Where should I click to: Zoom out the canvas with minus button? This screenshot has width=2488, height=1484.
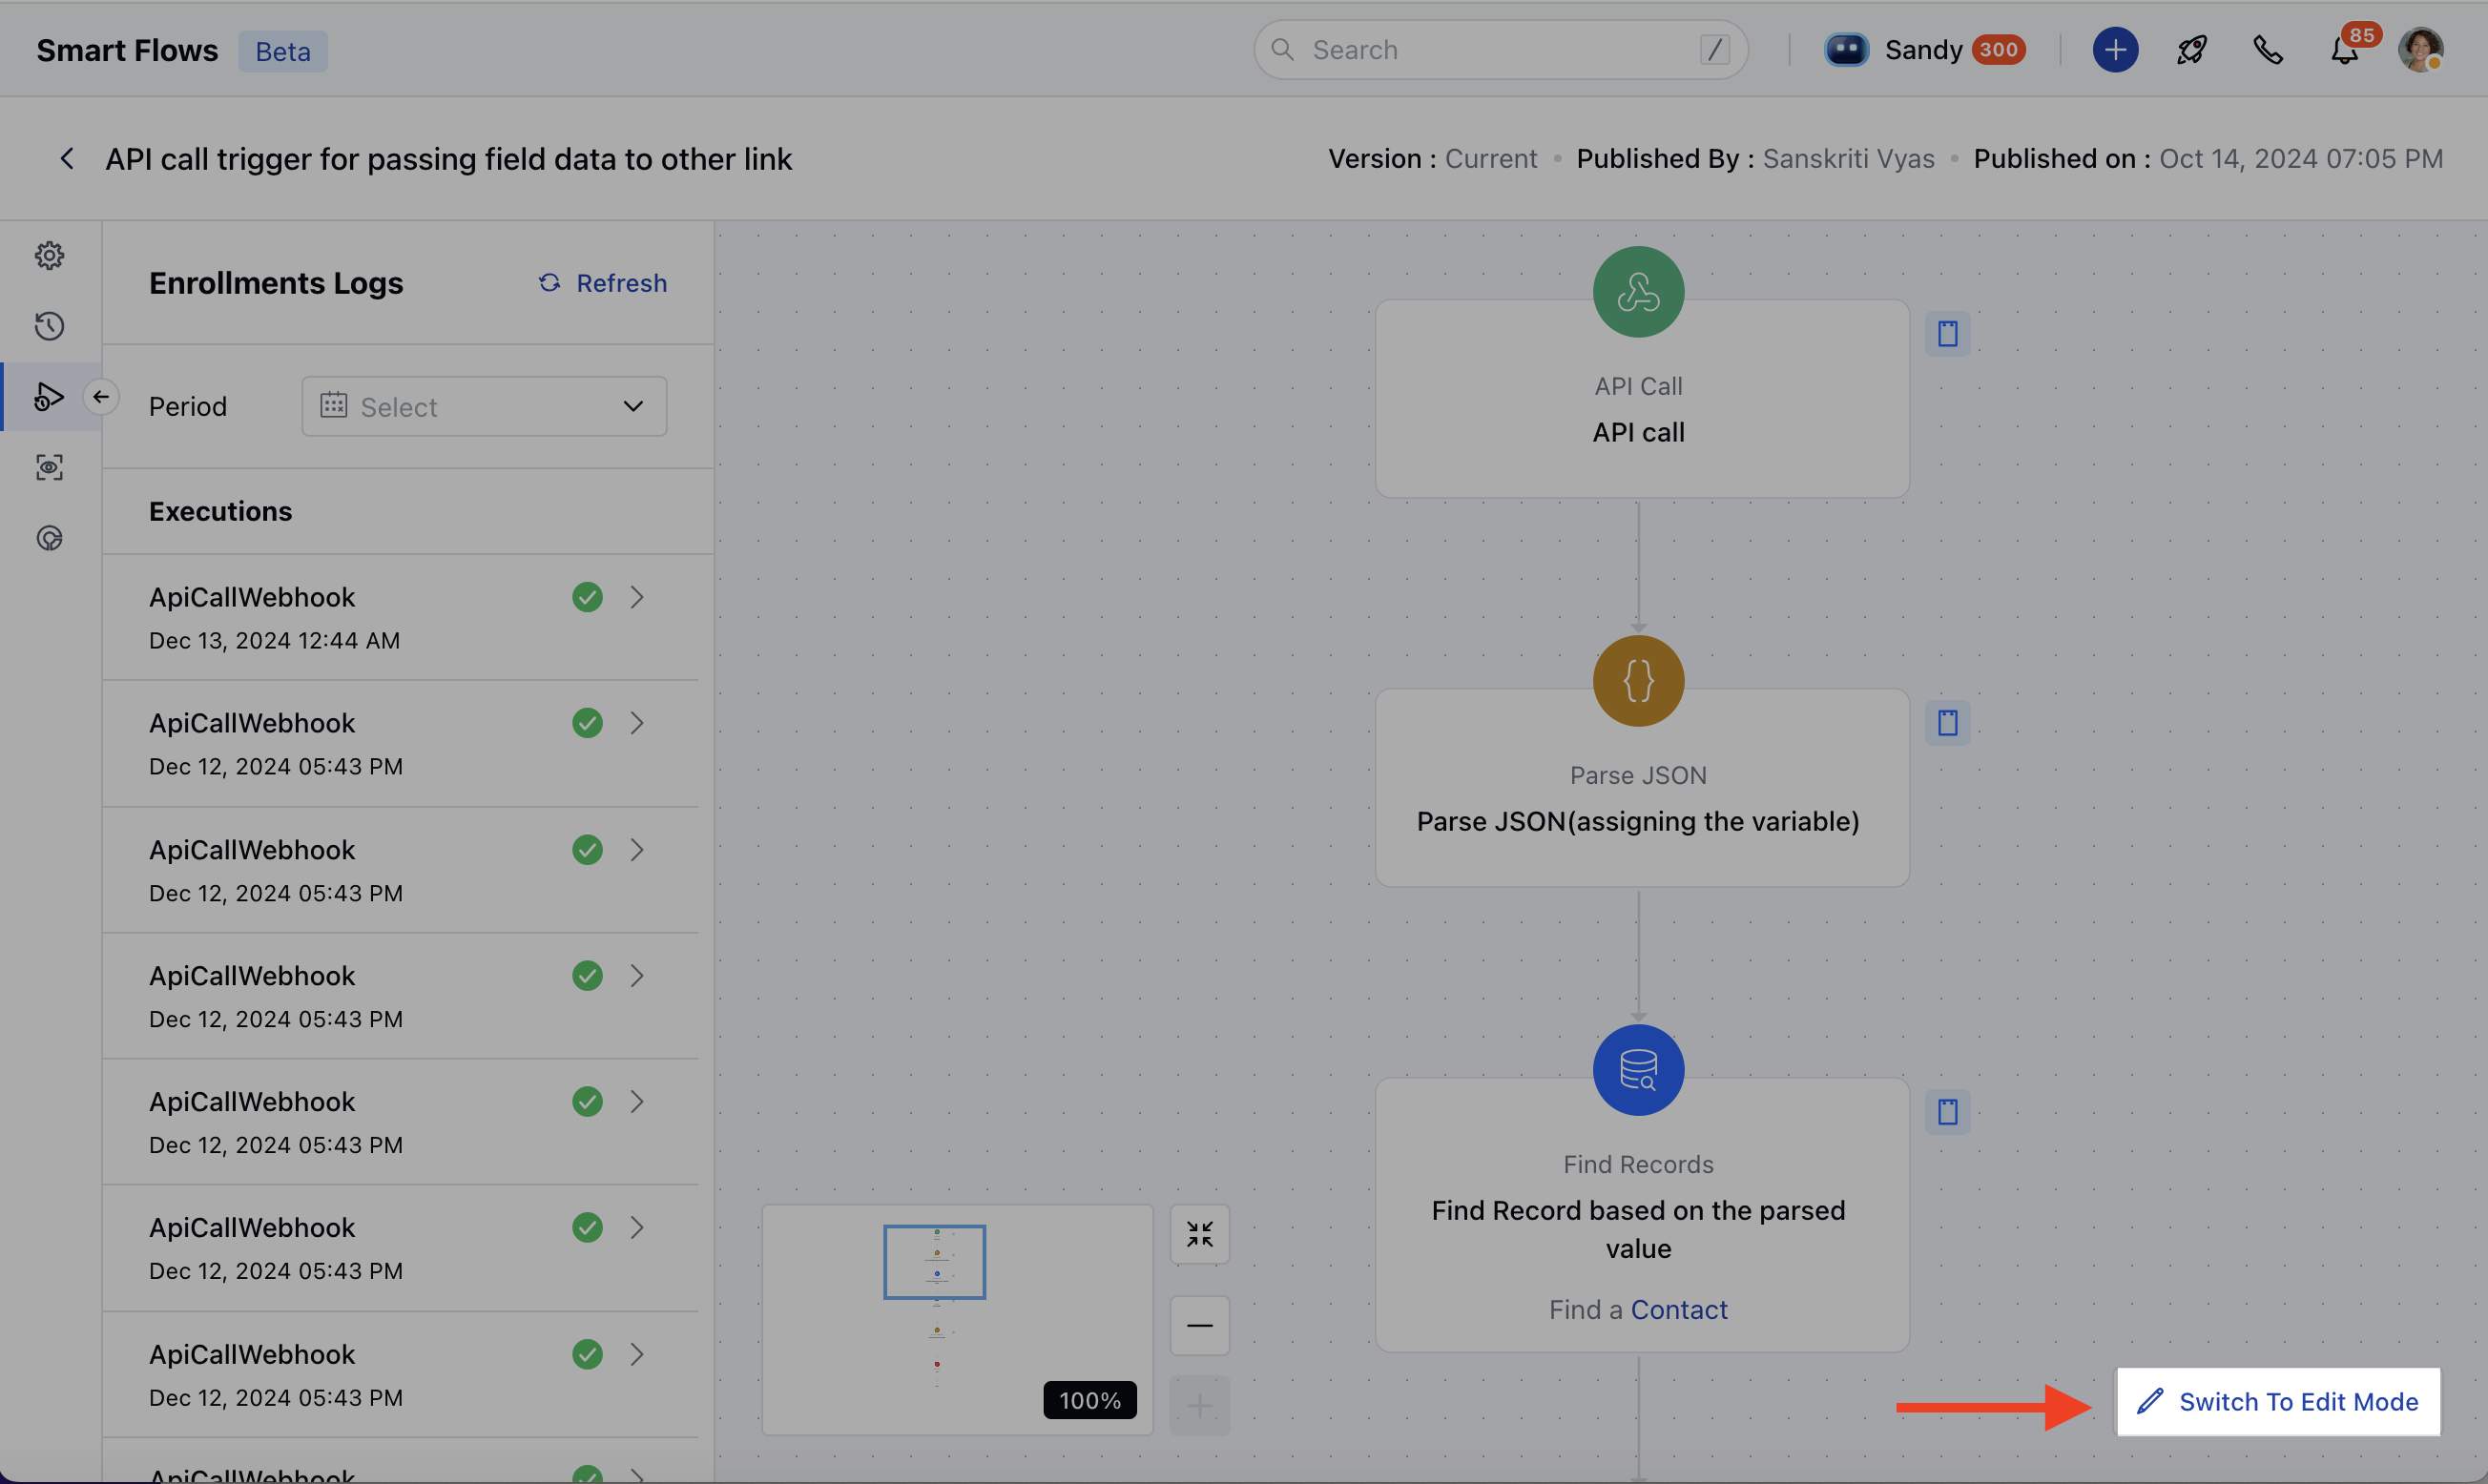point(1199,1325)
